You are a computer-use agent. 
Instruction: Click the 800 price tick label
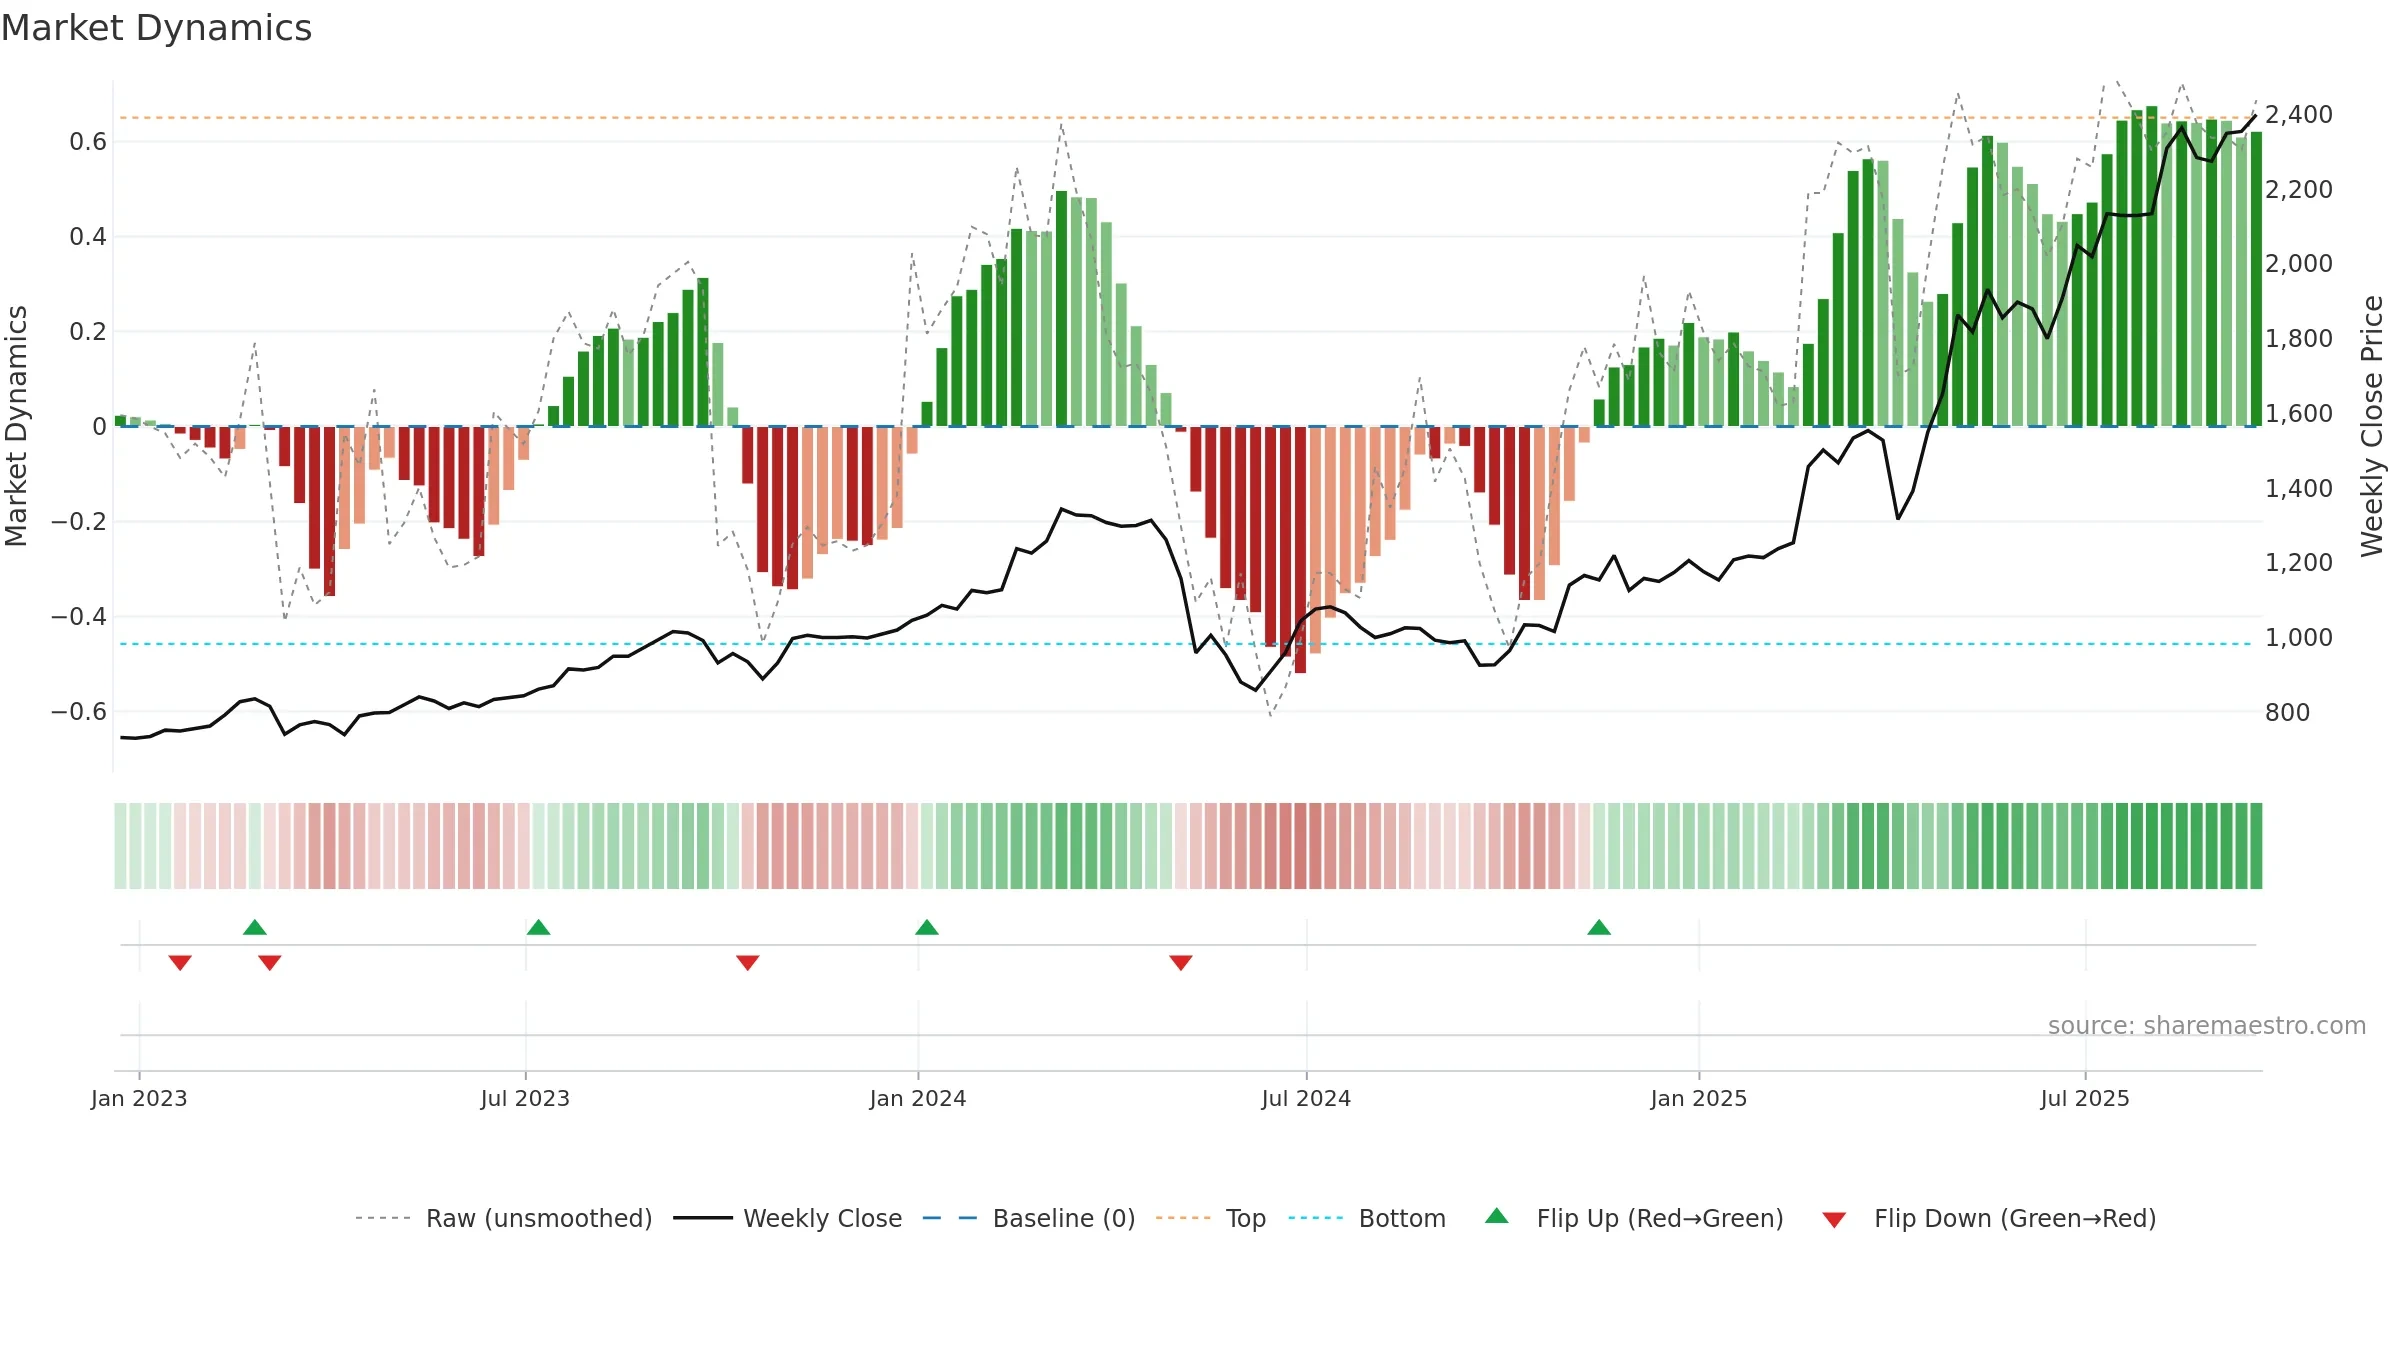coord(2288,712)
